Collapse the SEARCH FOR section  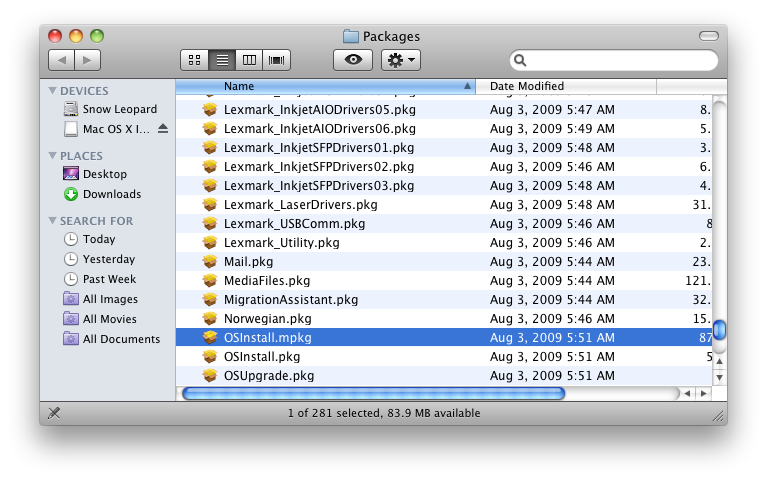(52, 221)
